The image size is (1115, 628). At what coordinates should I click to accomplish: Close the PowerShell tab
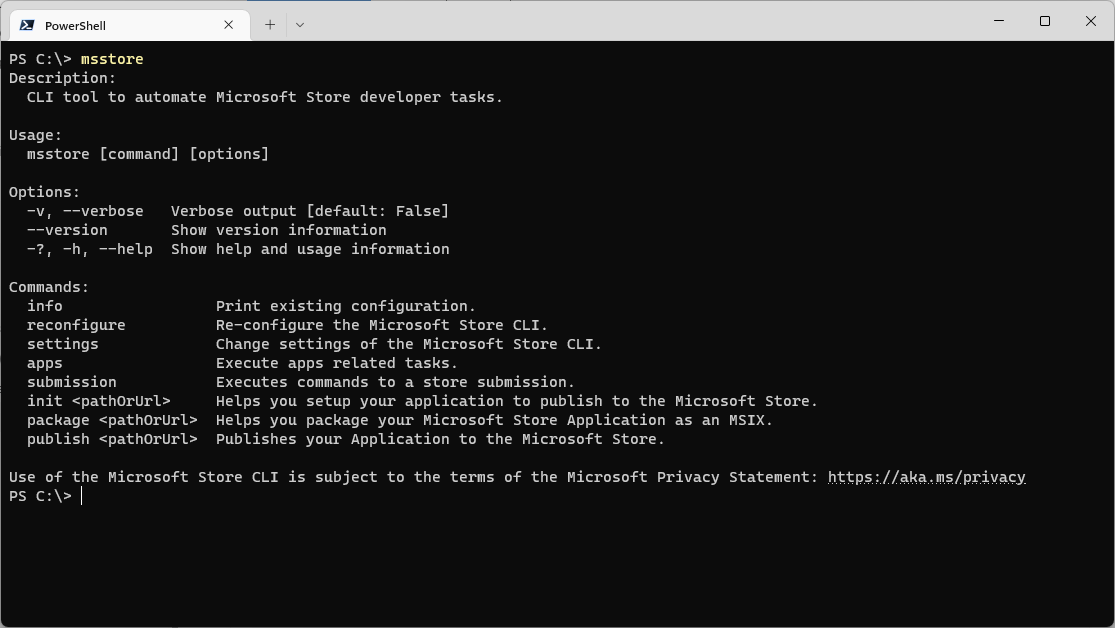point(229,25)
